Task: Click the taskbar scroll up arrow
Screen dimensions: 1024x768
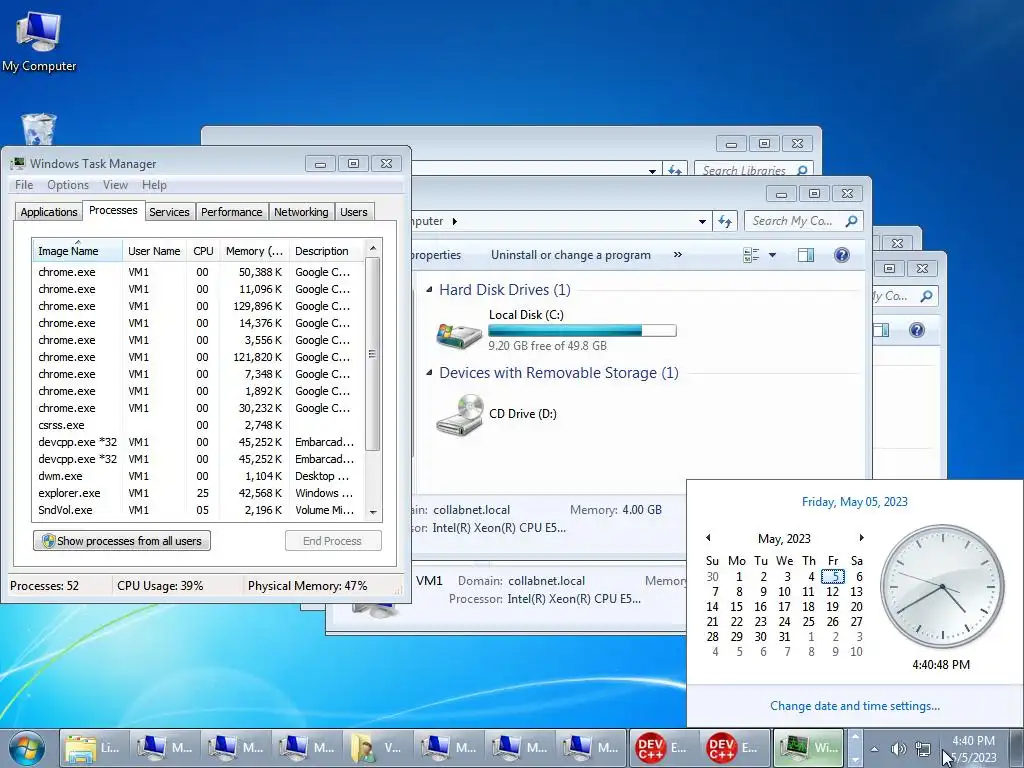Action: [854, 737]
